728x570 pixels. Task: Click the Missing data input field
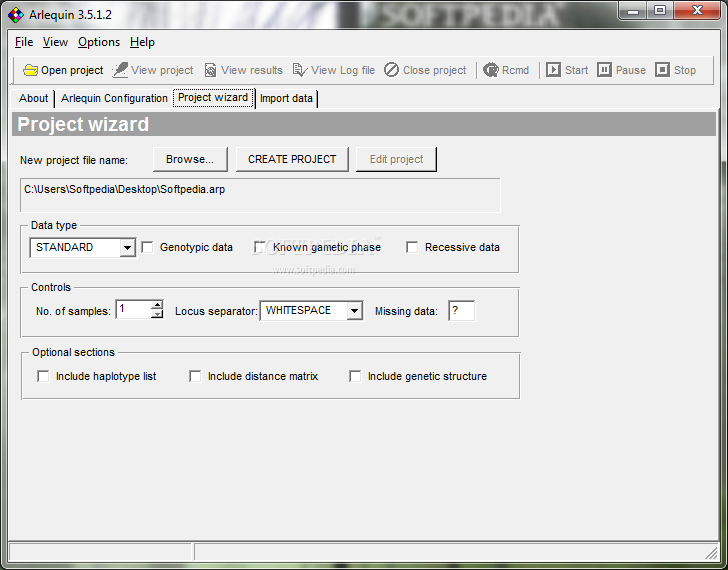point(462,311)
